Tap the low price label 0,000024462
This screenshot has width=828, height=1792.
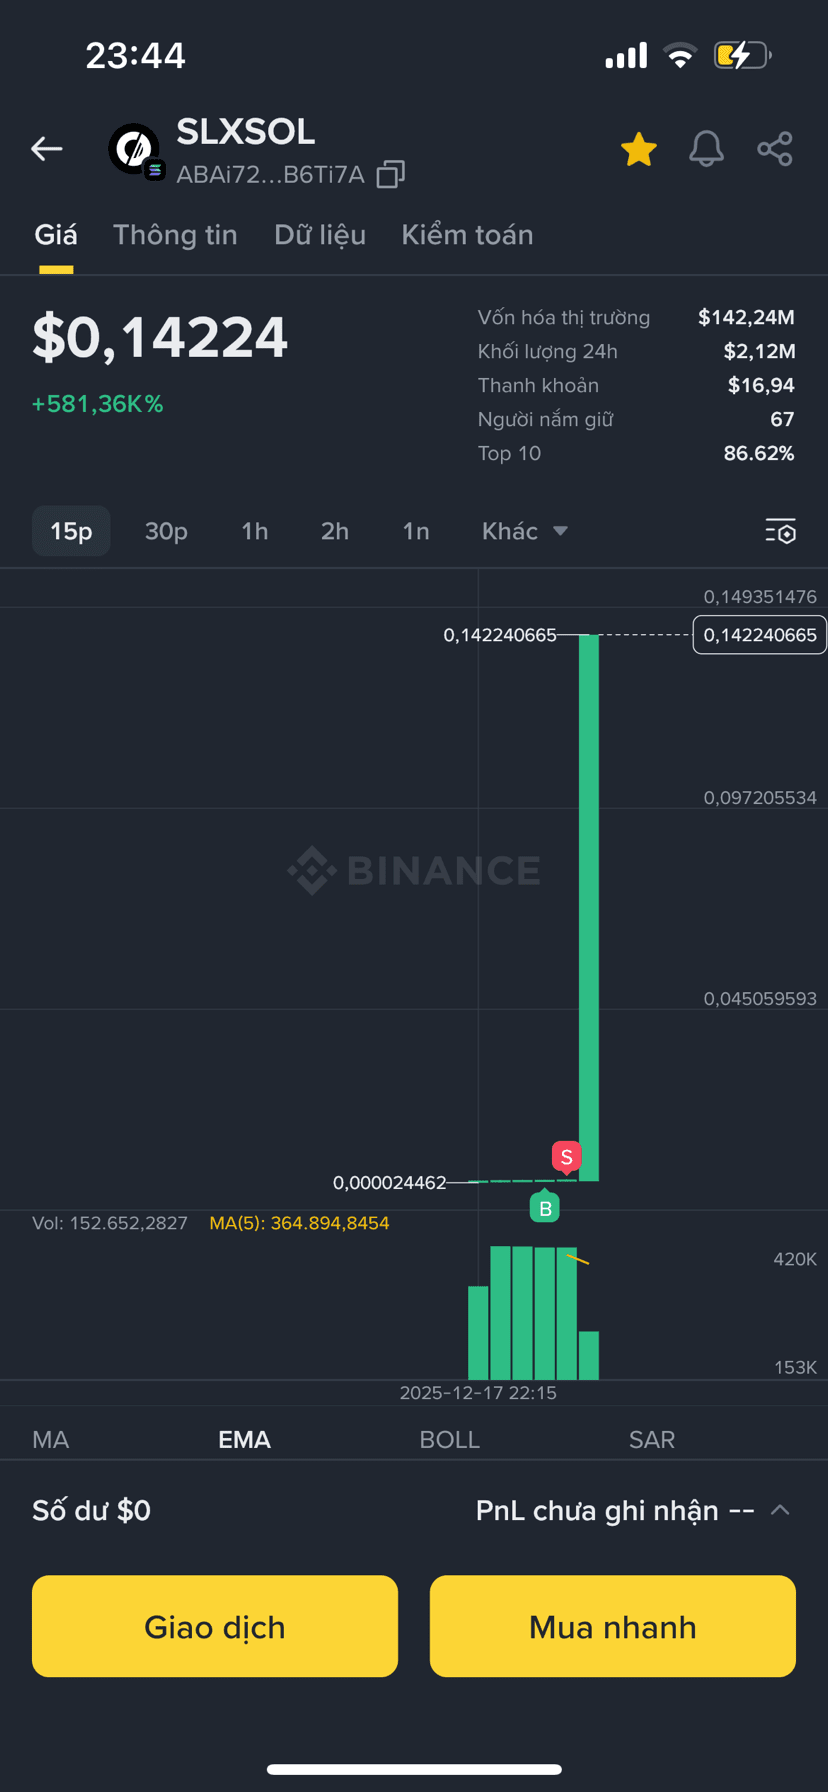pyautogui.click(x=390, y=1182)
